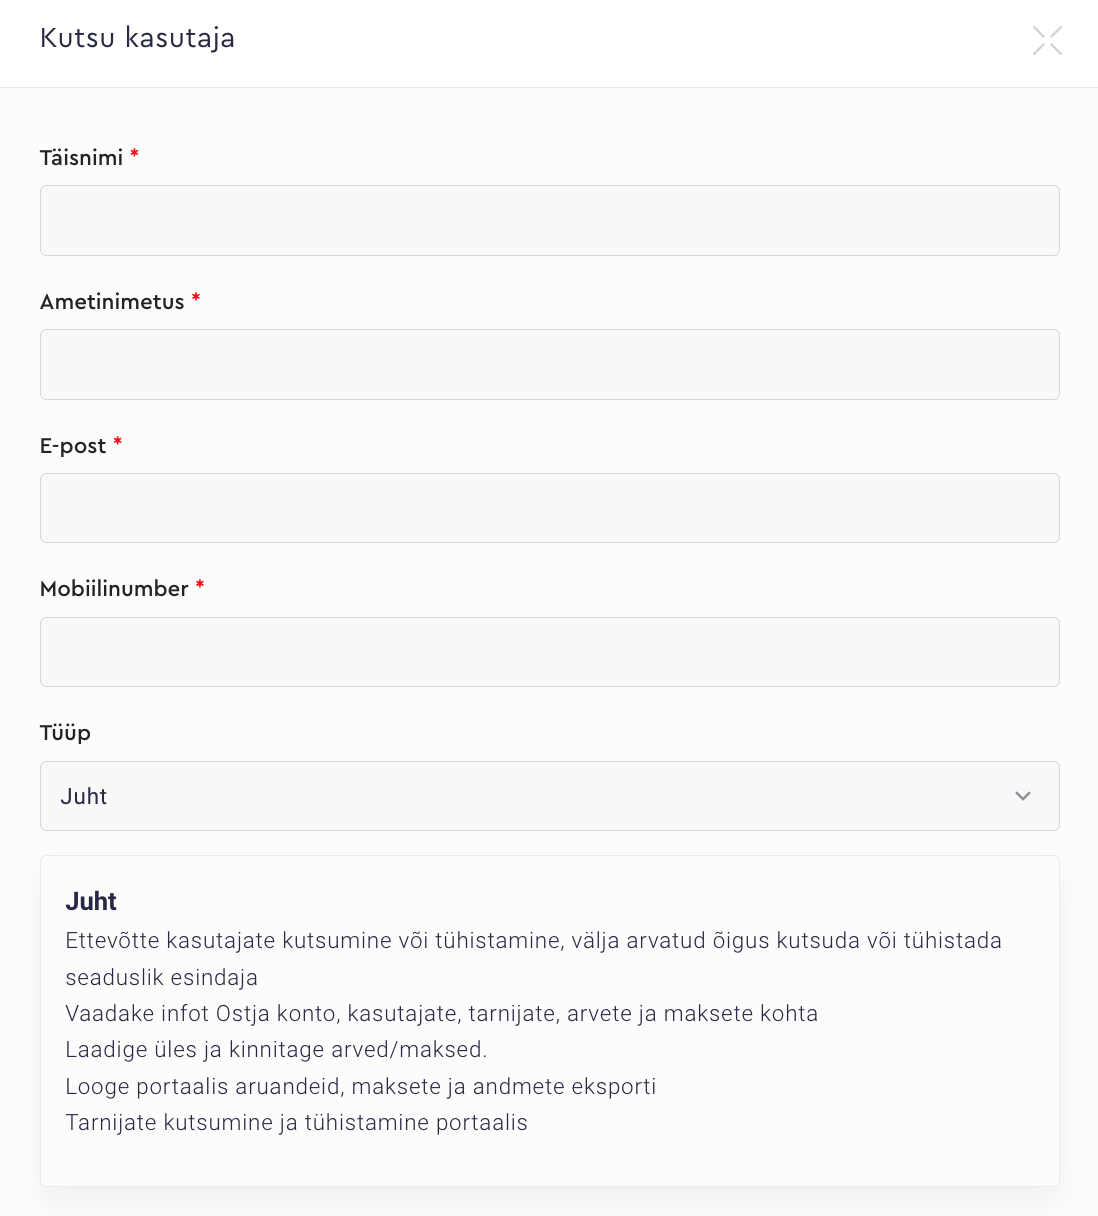The height and width of the screenshot is (1216, 1098).
Task: Click the E-post field label
Action: pyautogui.click(x=73, y=446)
